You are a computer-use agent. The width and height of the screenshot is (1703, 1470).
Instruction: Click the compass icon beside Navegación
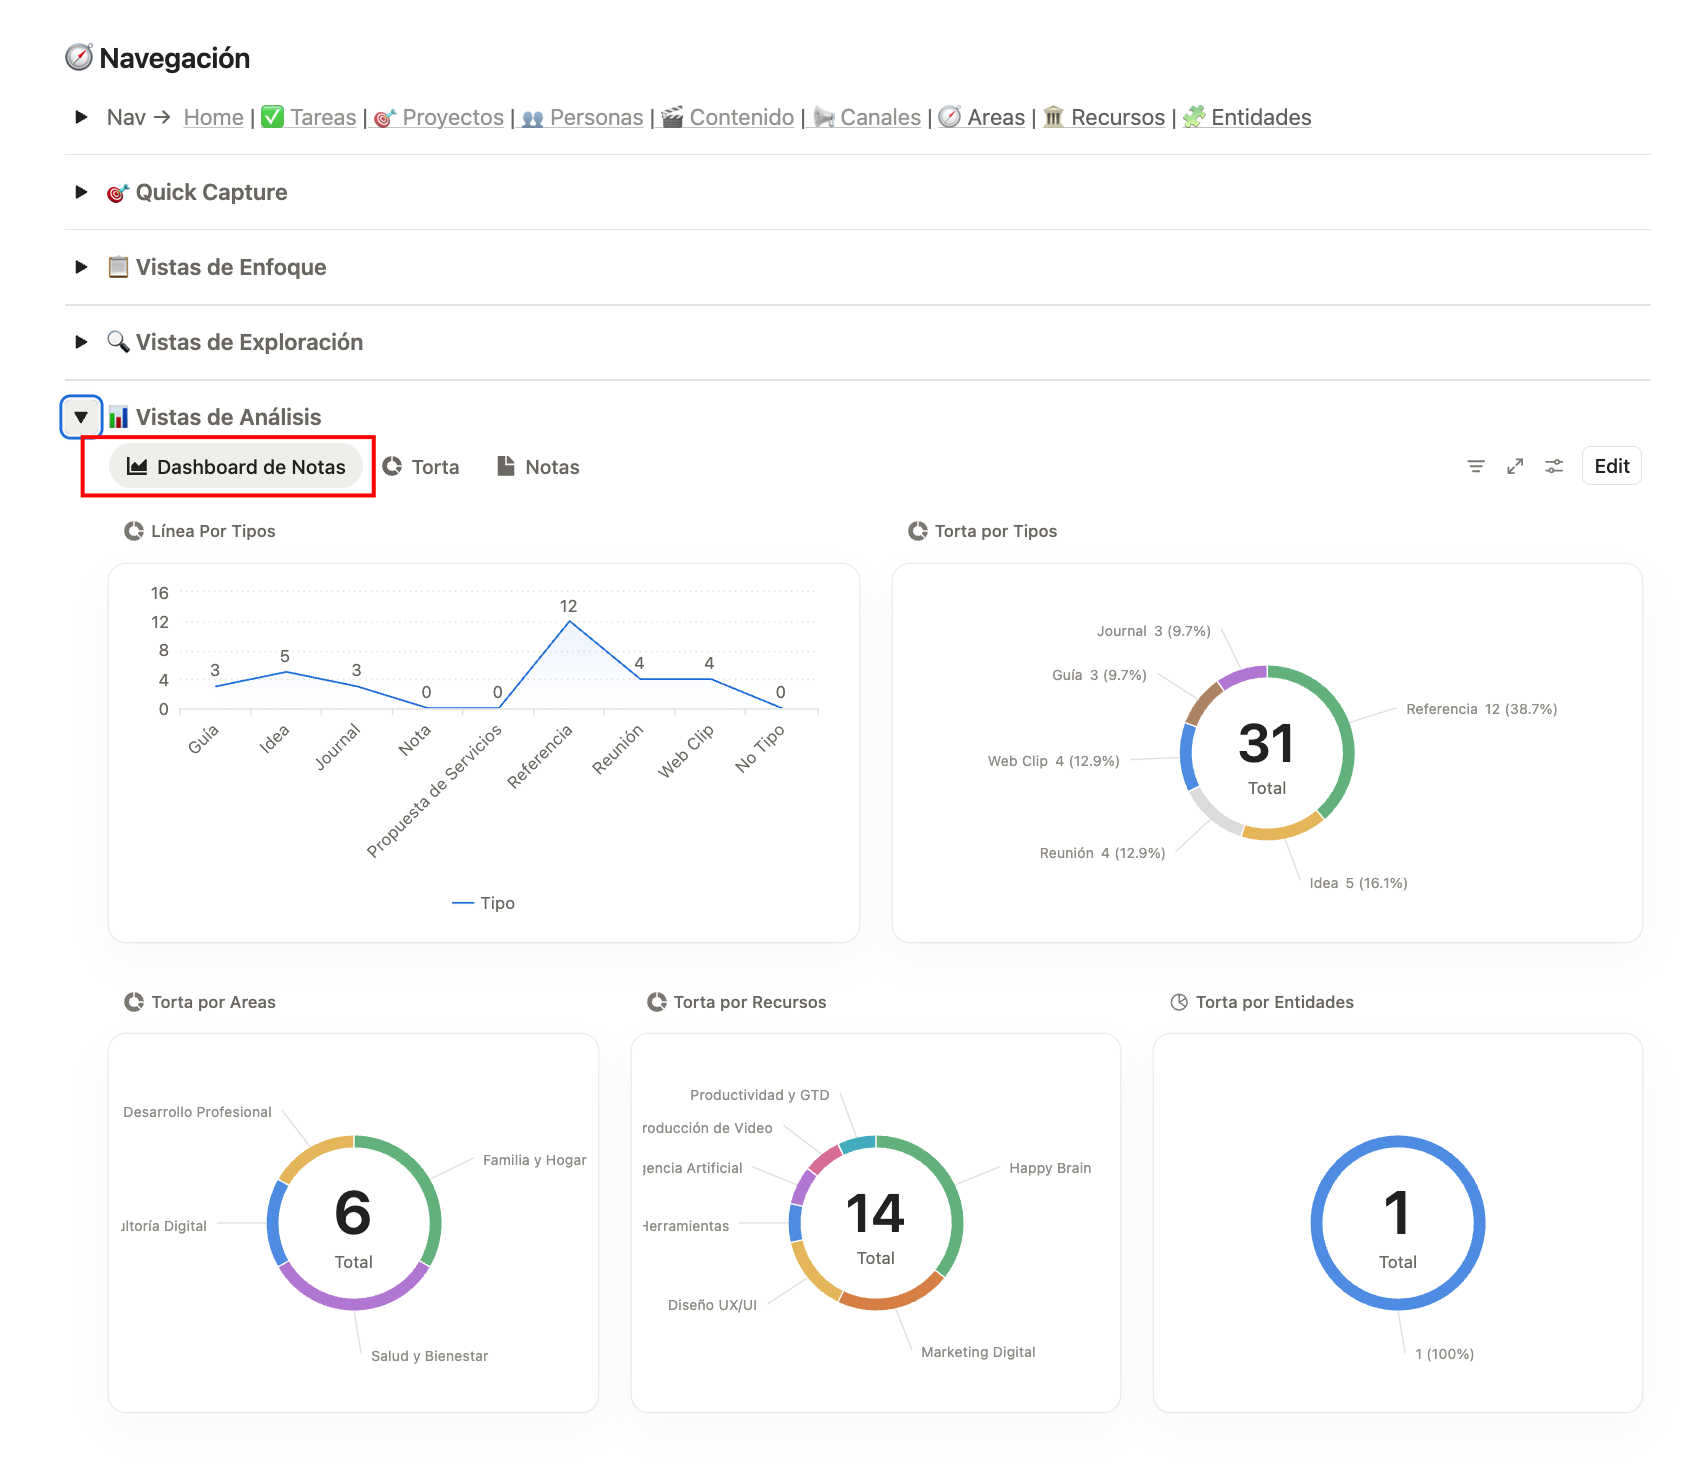pyautogui.click(x=79, y=57)
